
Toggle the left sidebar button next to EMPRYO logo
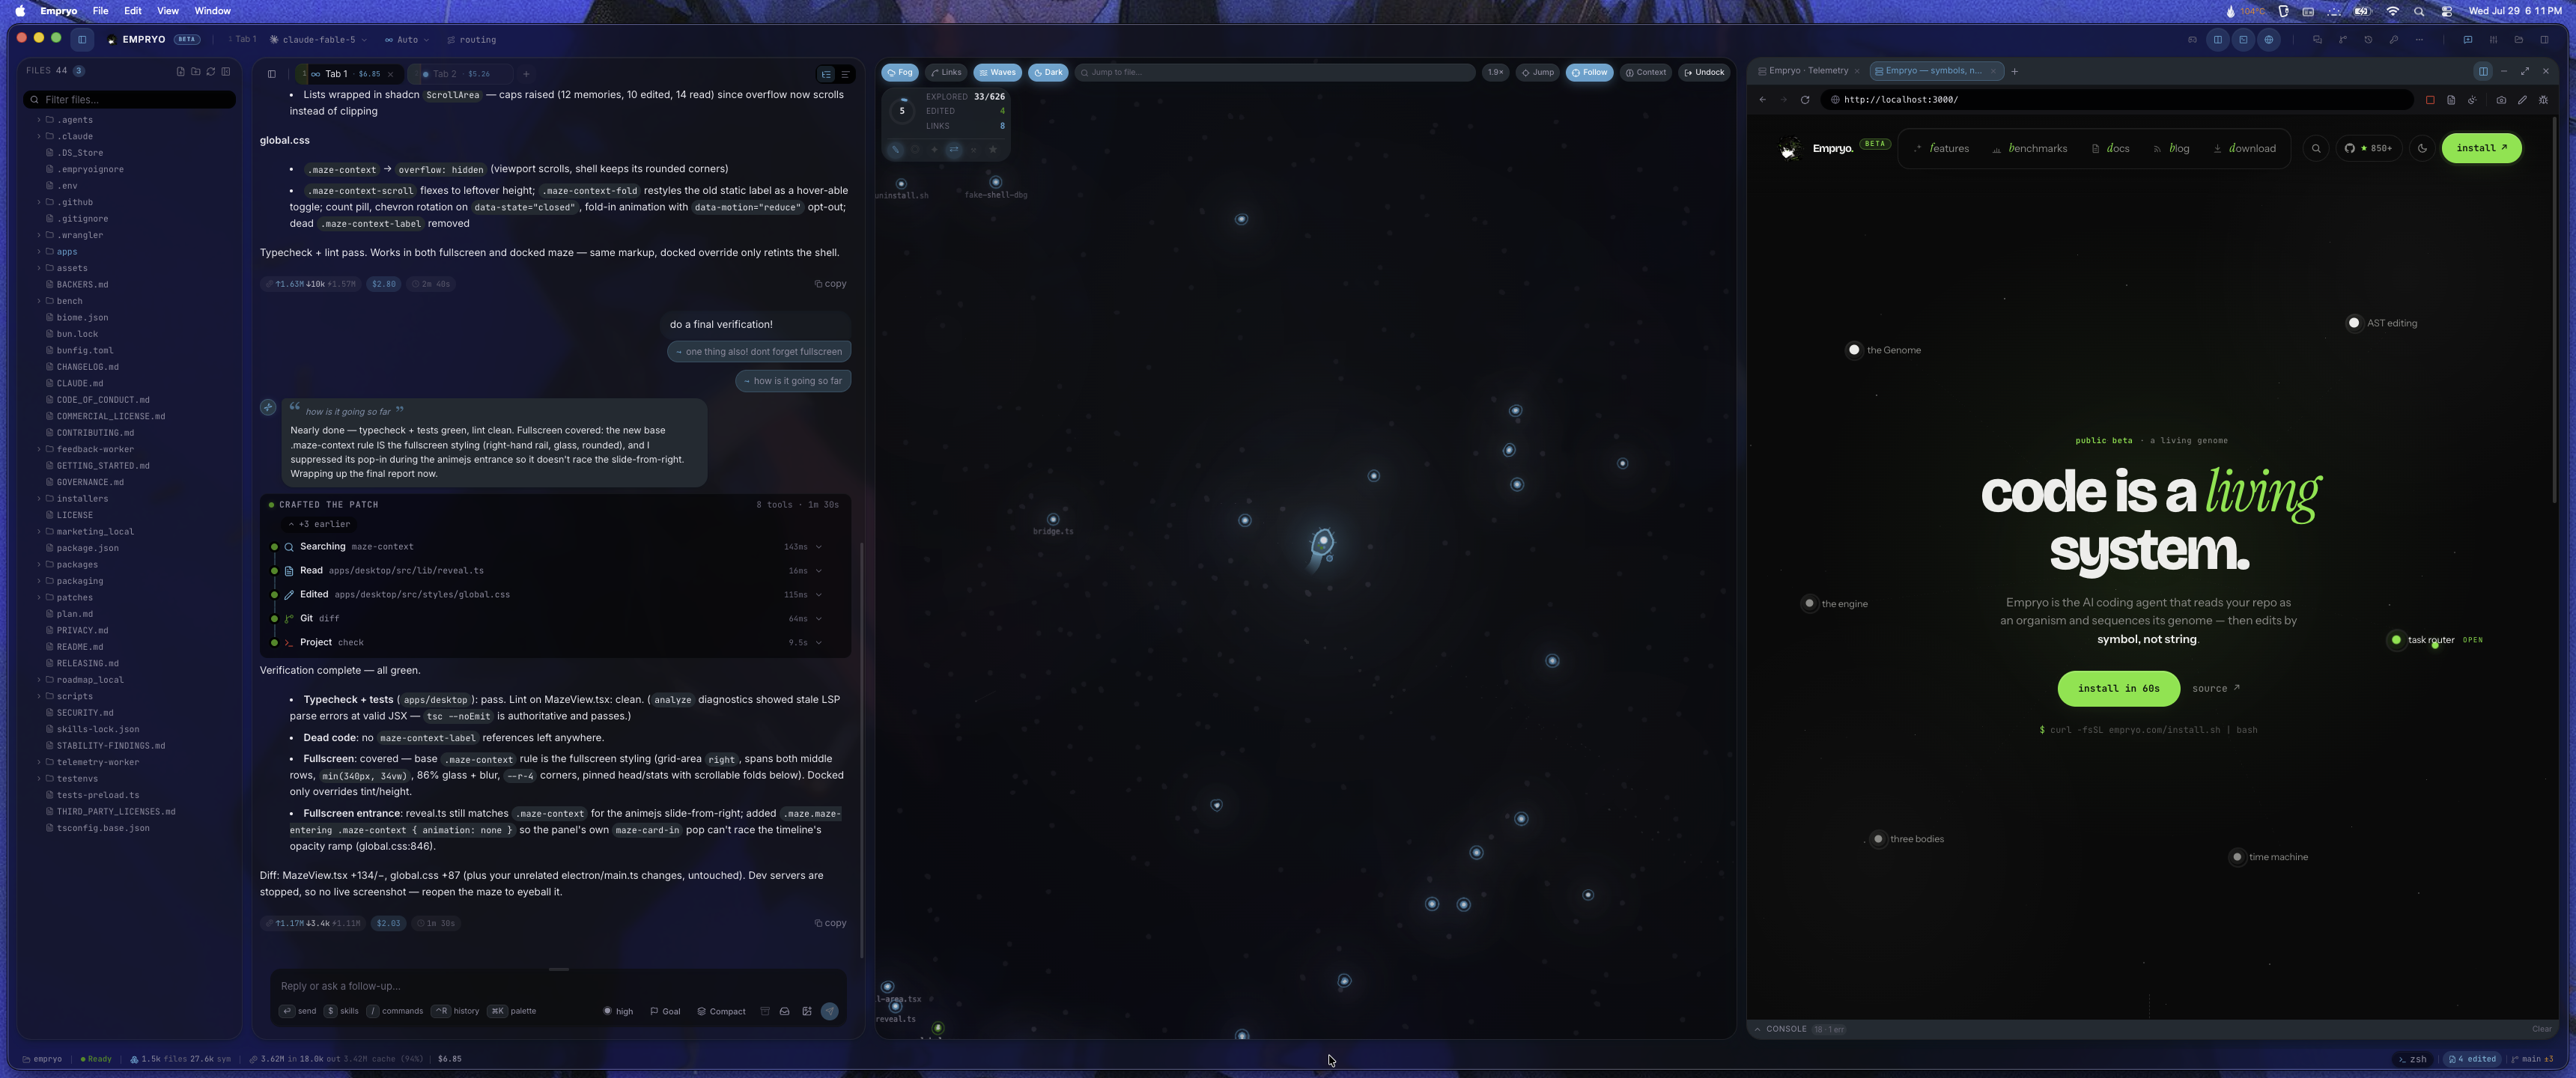pyautogui.click(x=83, y=40)
